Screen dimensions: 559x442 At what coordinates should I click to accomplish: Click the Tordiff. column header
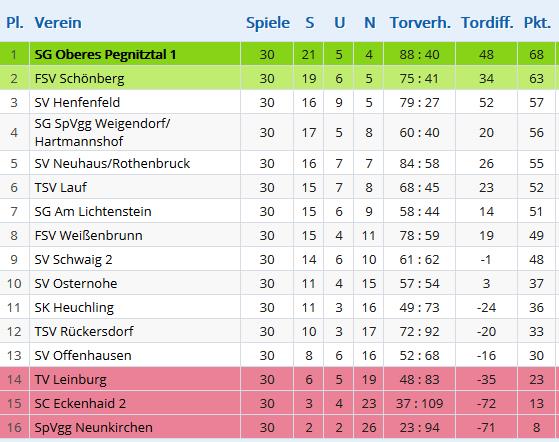click(487, 22)
